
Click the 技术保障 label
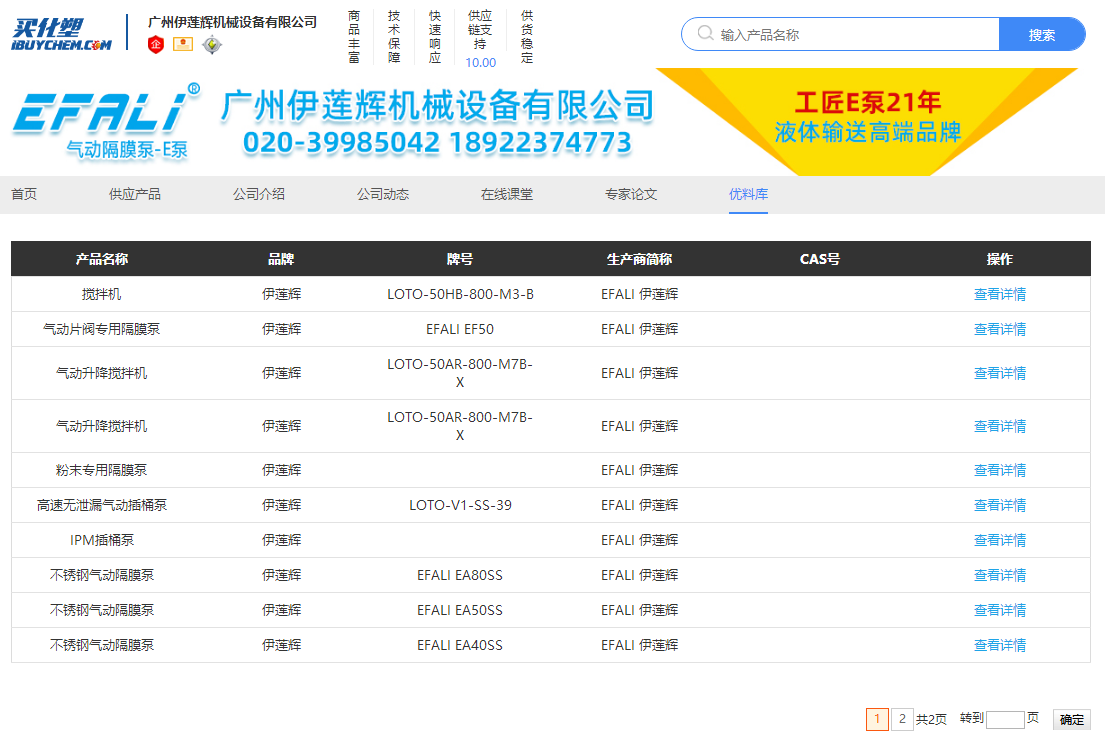coord(394,37)
